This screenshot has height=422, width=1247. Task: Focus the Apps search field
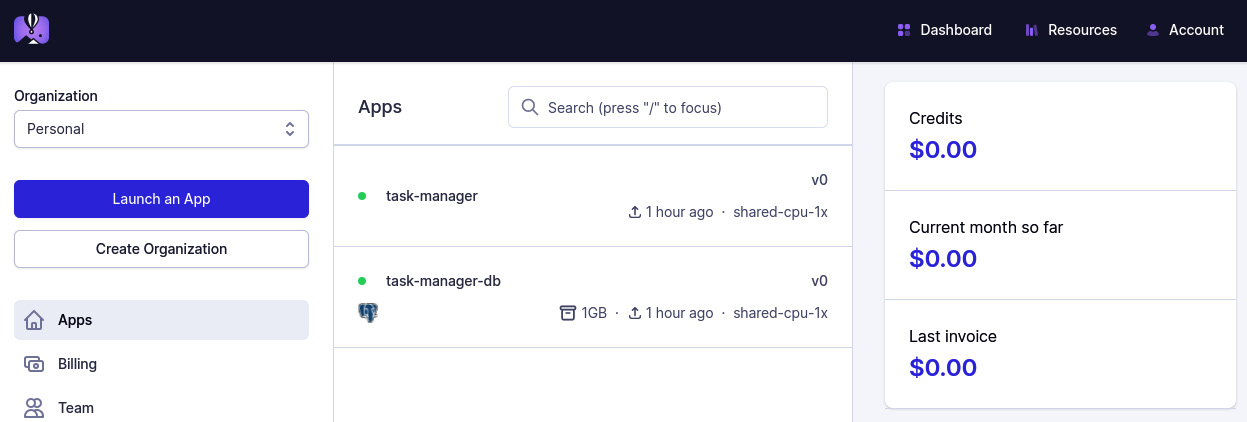pyautogui.click(x=668, y=107)
